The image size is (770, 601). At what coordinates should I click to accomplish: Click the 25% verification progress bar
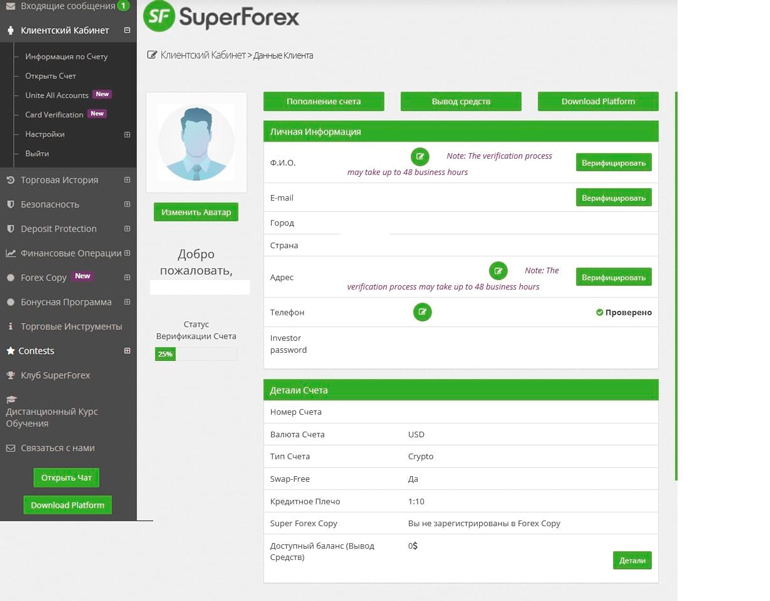point(196,354)
